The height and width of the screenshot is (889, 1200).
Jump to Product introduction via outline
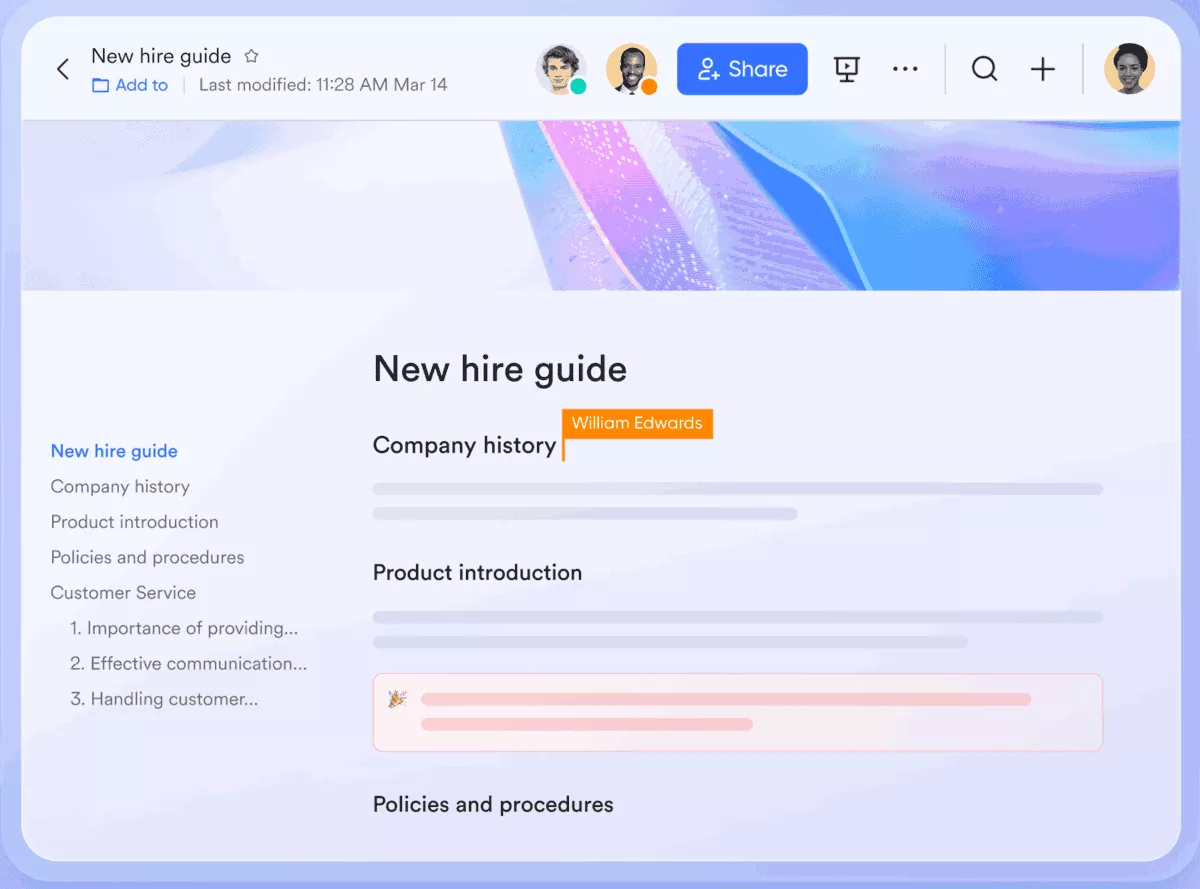click(x=134, y=521)
